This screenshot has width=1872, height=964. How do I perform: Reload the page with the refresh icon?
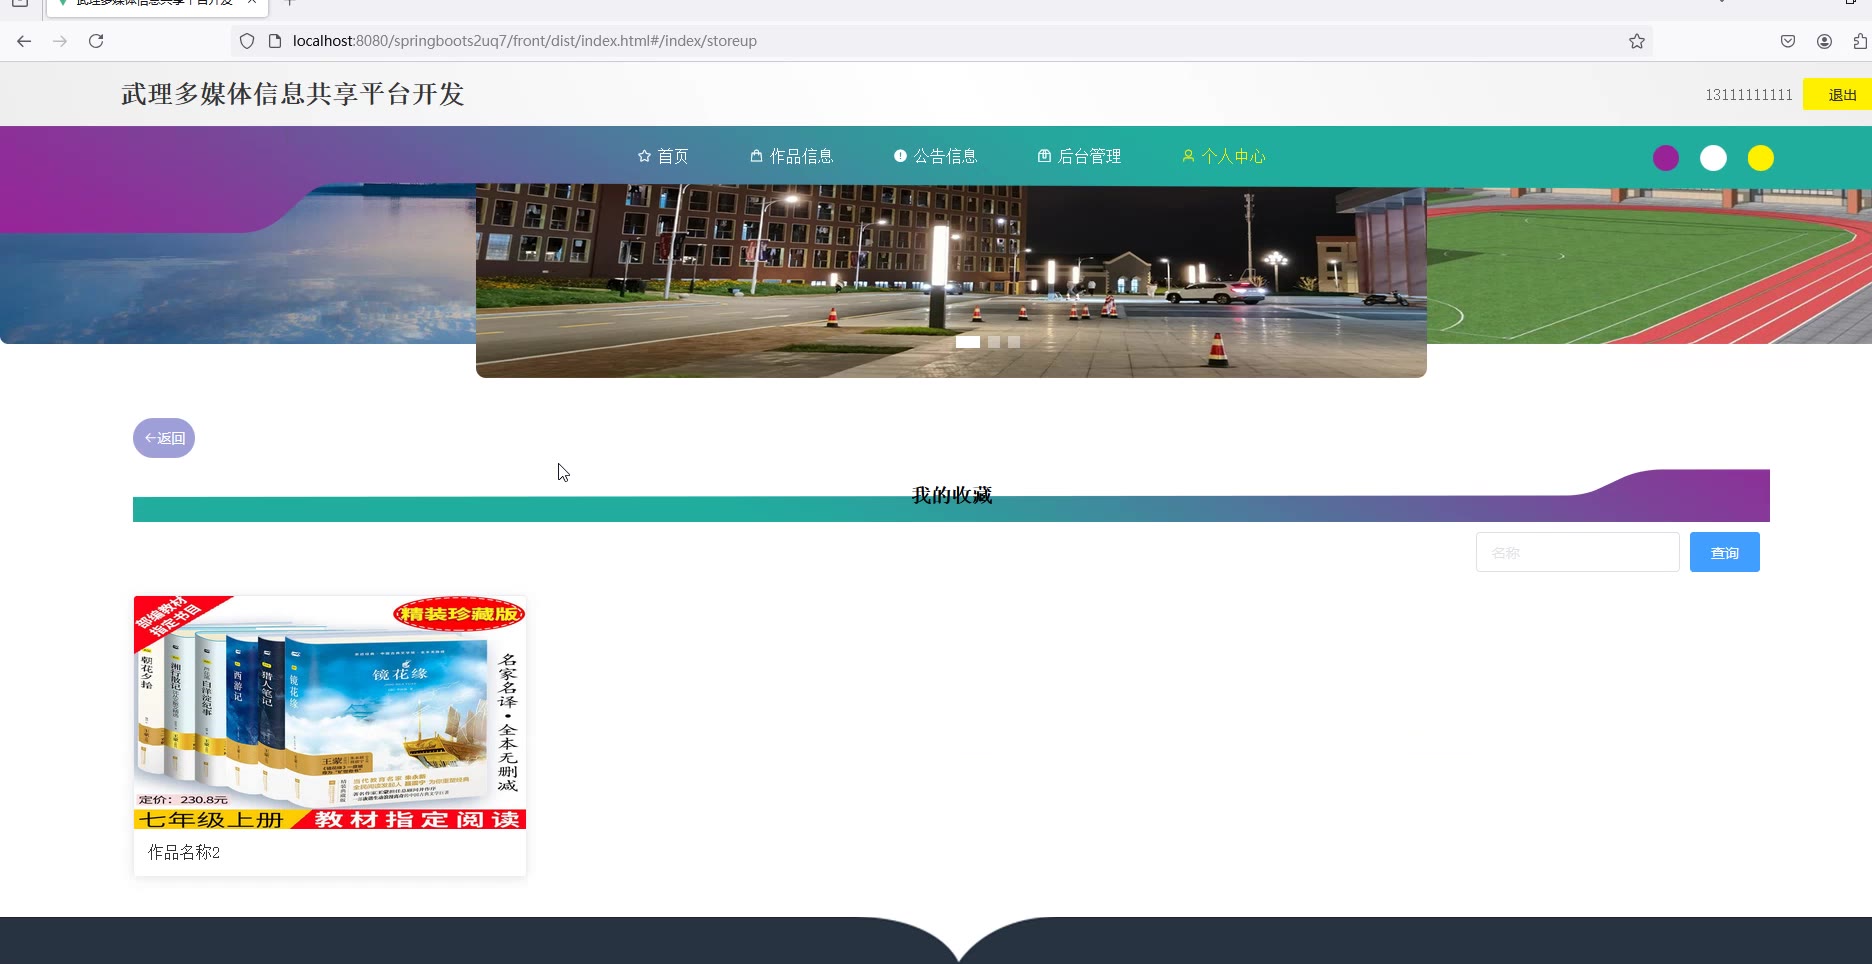tap(96, 41)
